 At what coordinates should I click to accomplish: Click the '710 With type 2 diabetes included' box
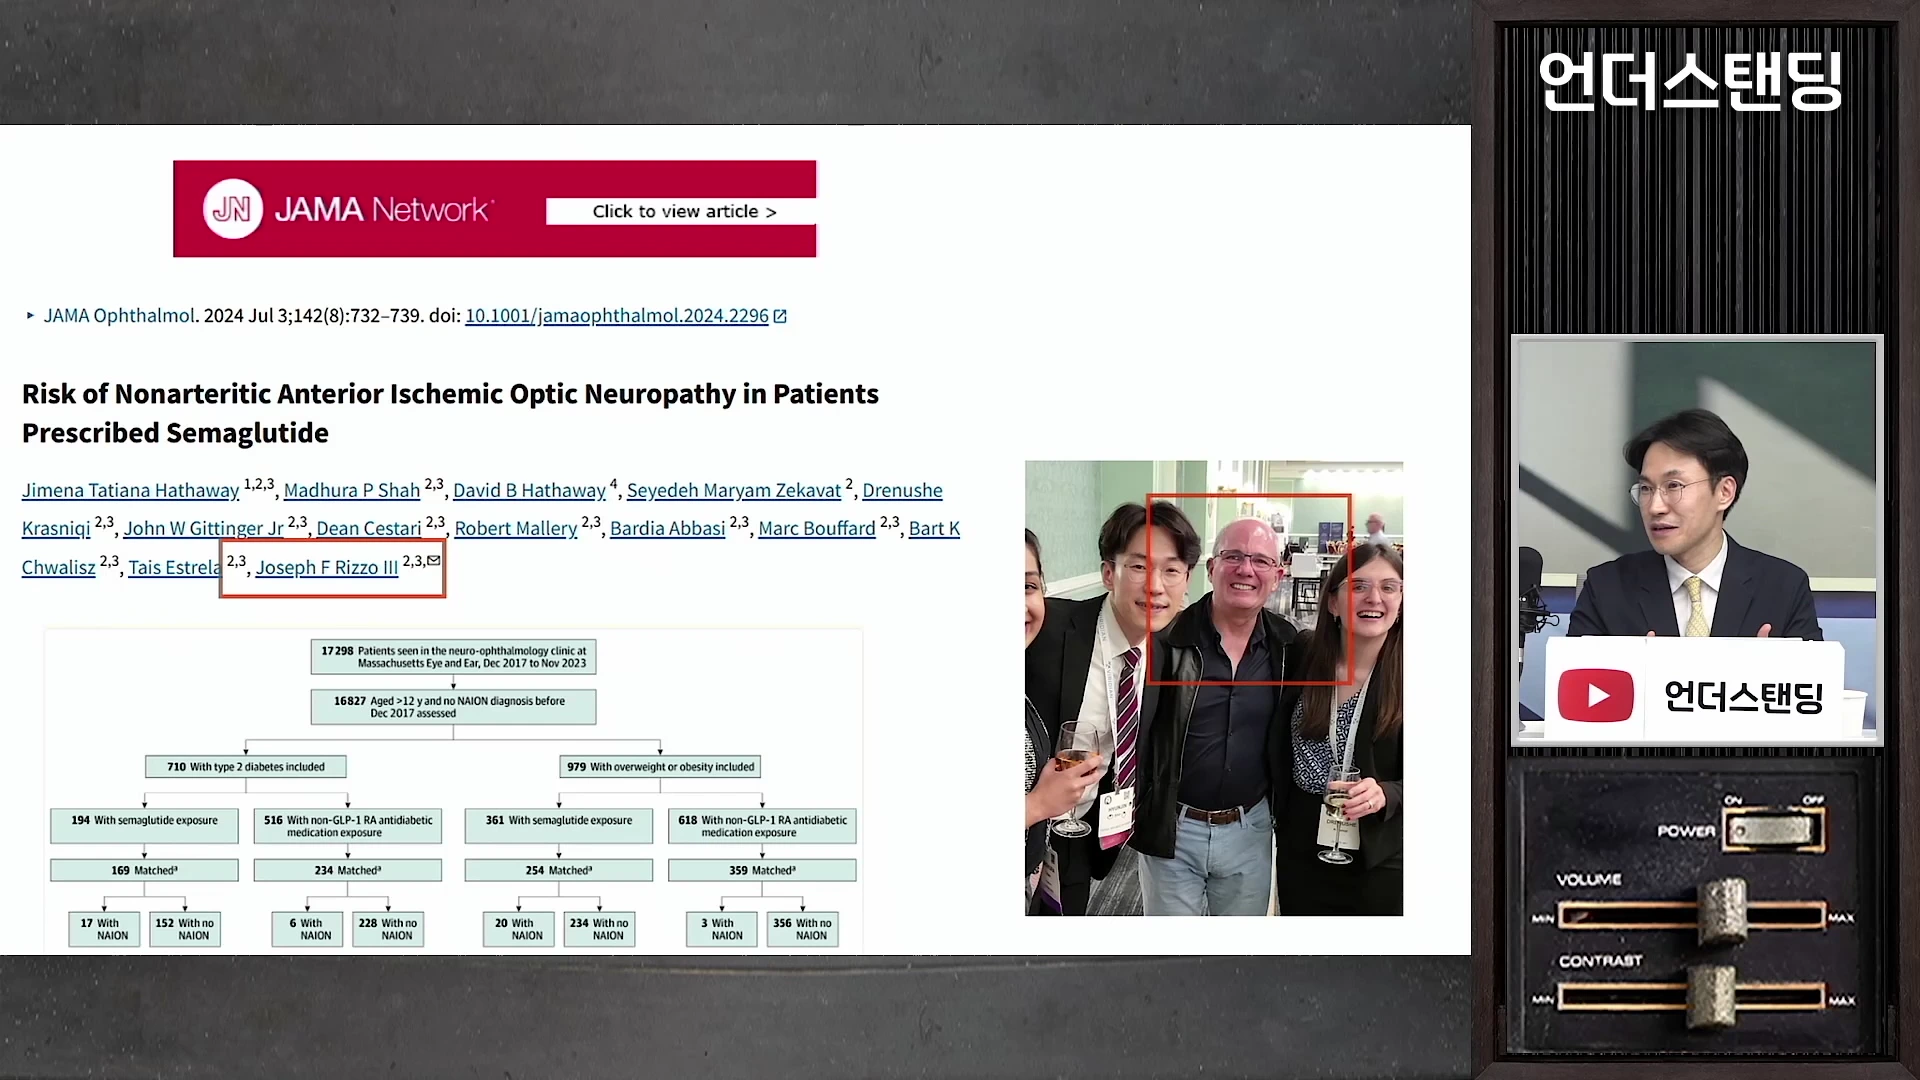click(245, 767)
